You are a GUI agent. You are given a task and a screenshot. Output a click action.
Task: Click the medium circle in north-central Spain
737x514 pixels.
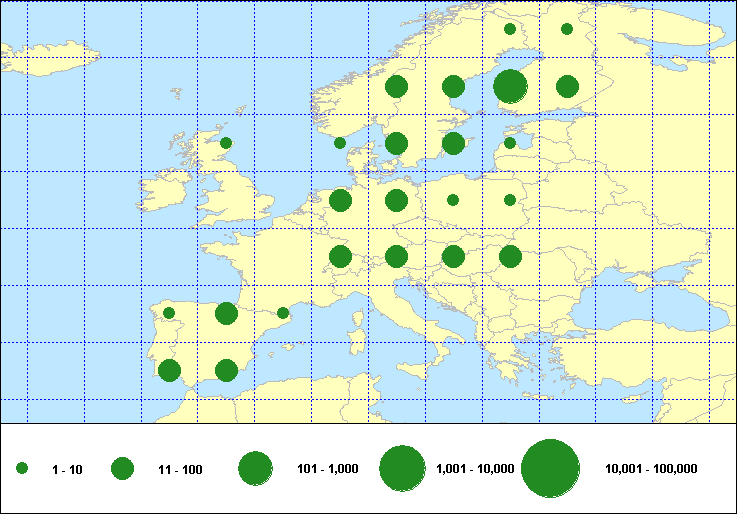click(226, 314)
